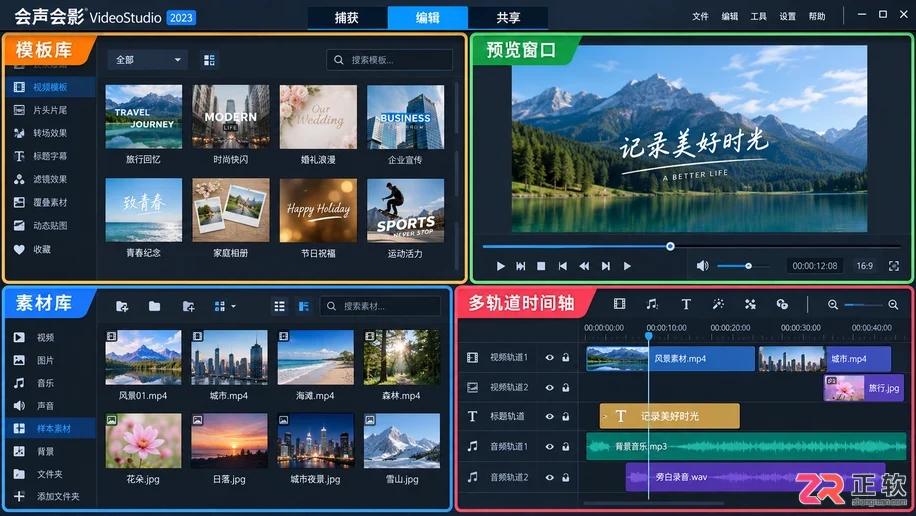This screenshot has height=516, width=916.
Task: Switch media library to list view
Action: [x=279, y=306]
